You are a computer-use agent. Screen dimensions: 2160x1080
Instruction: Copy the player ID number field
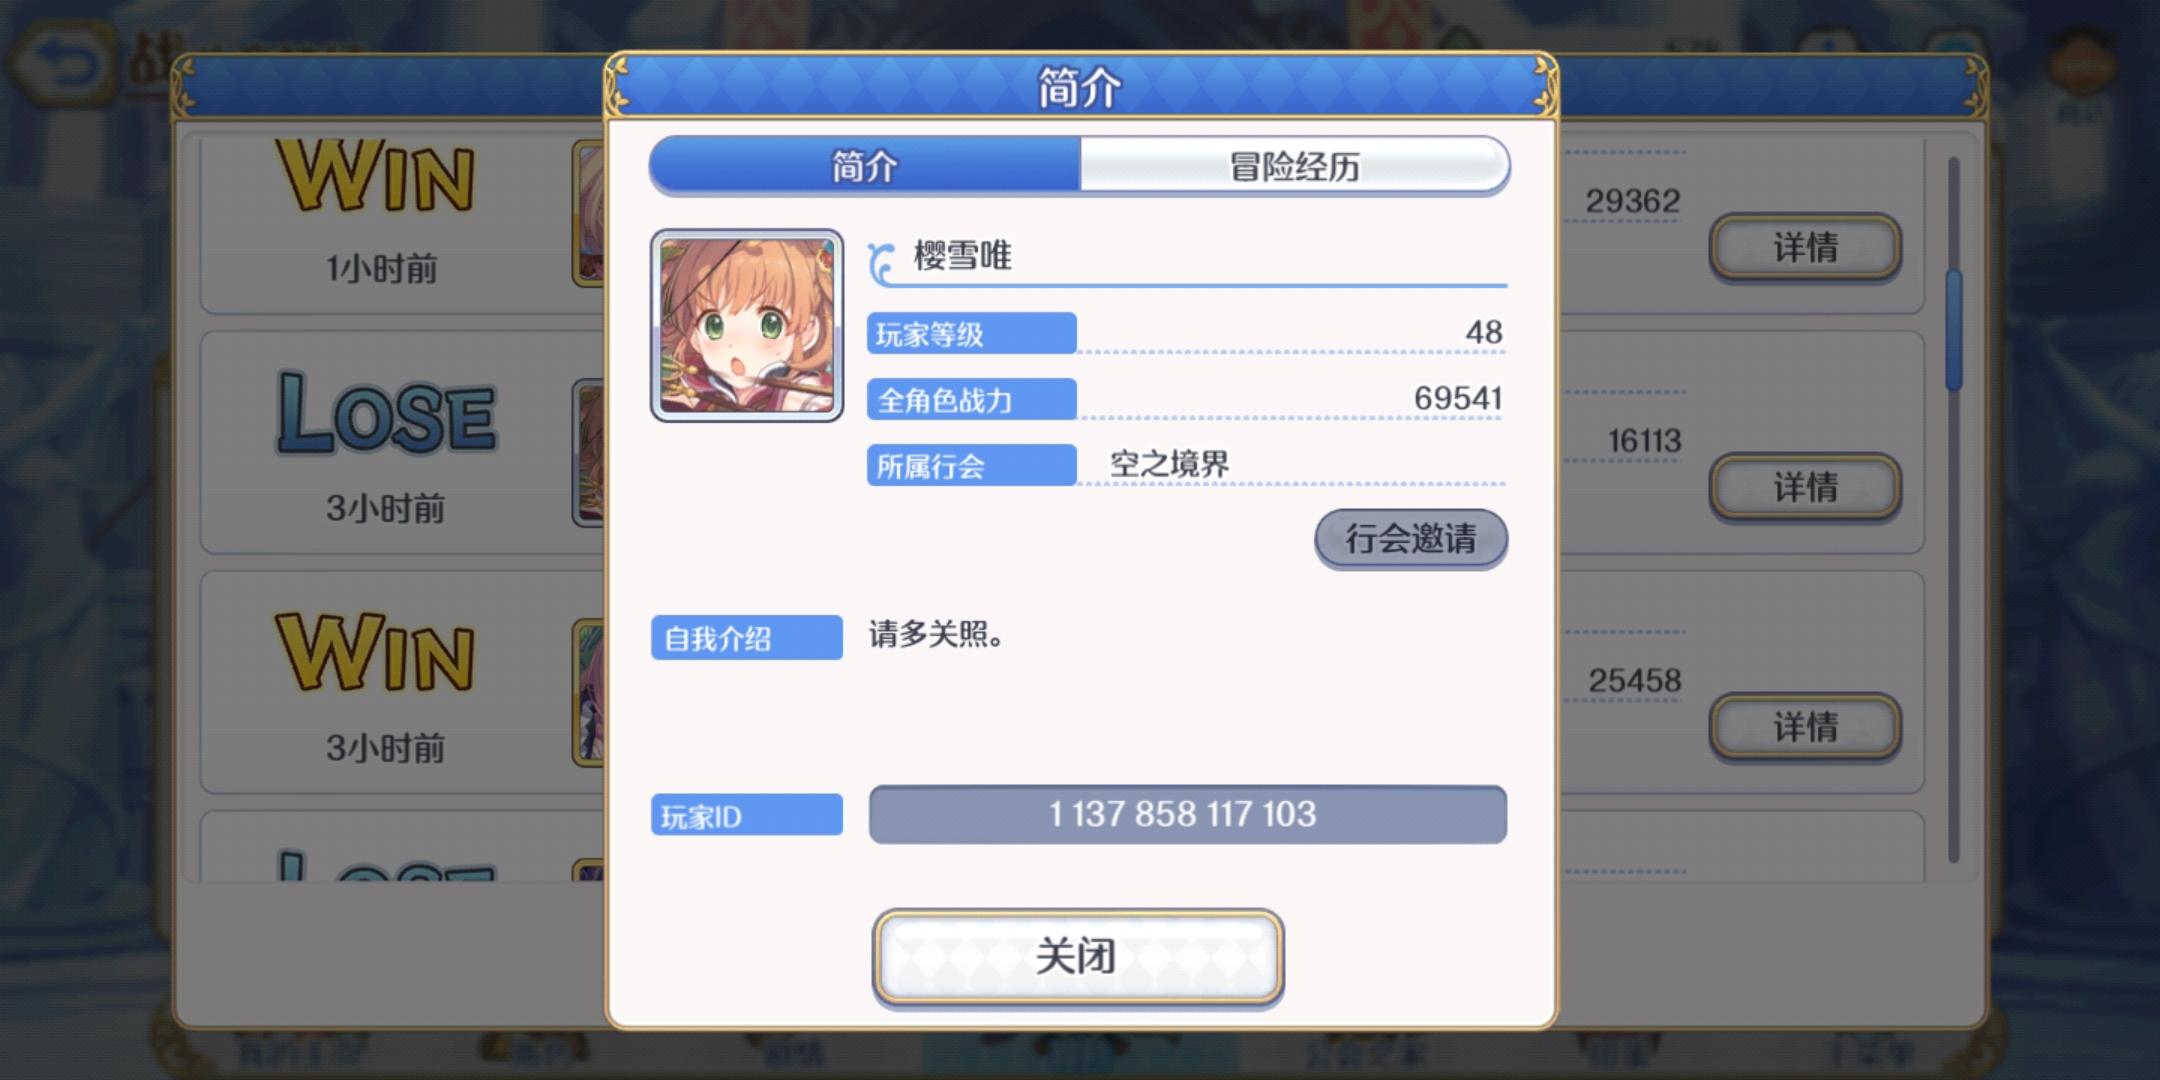(x=1187, y=814)
